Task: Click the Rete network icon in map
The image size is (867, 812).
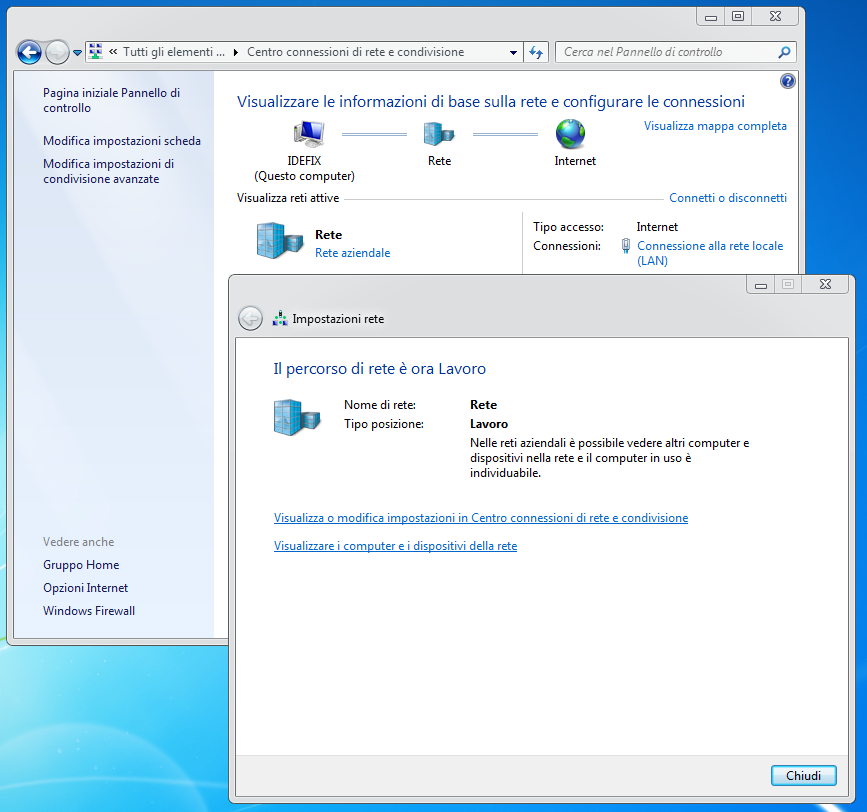Action: click(x=438, y=134)
